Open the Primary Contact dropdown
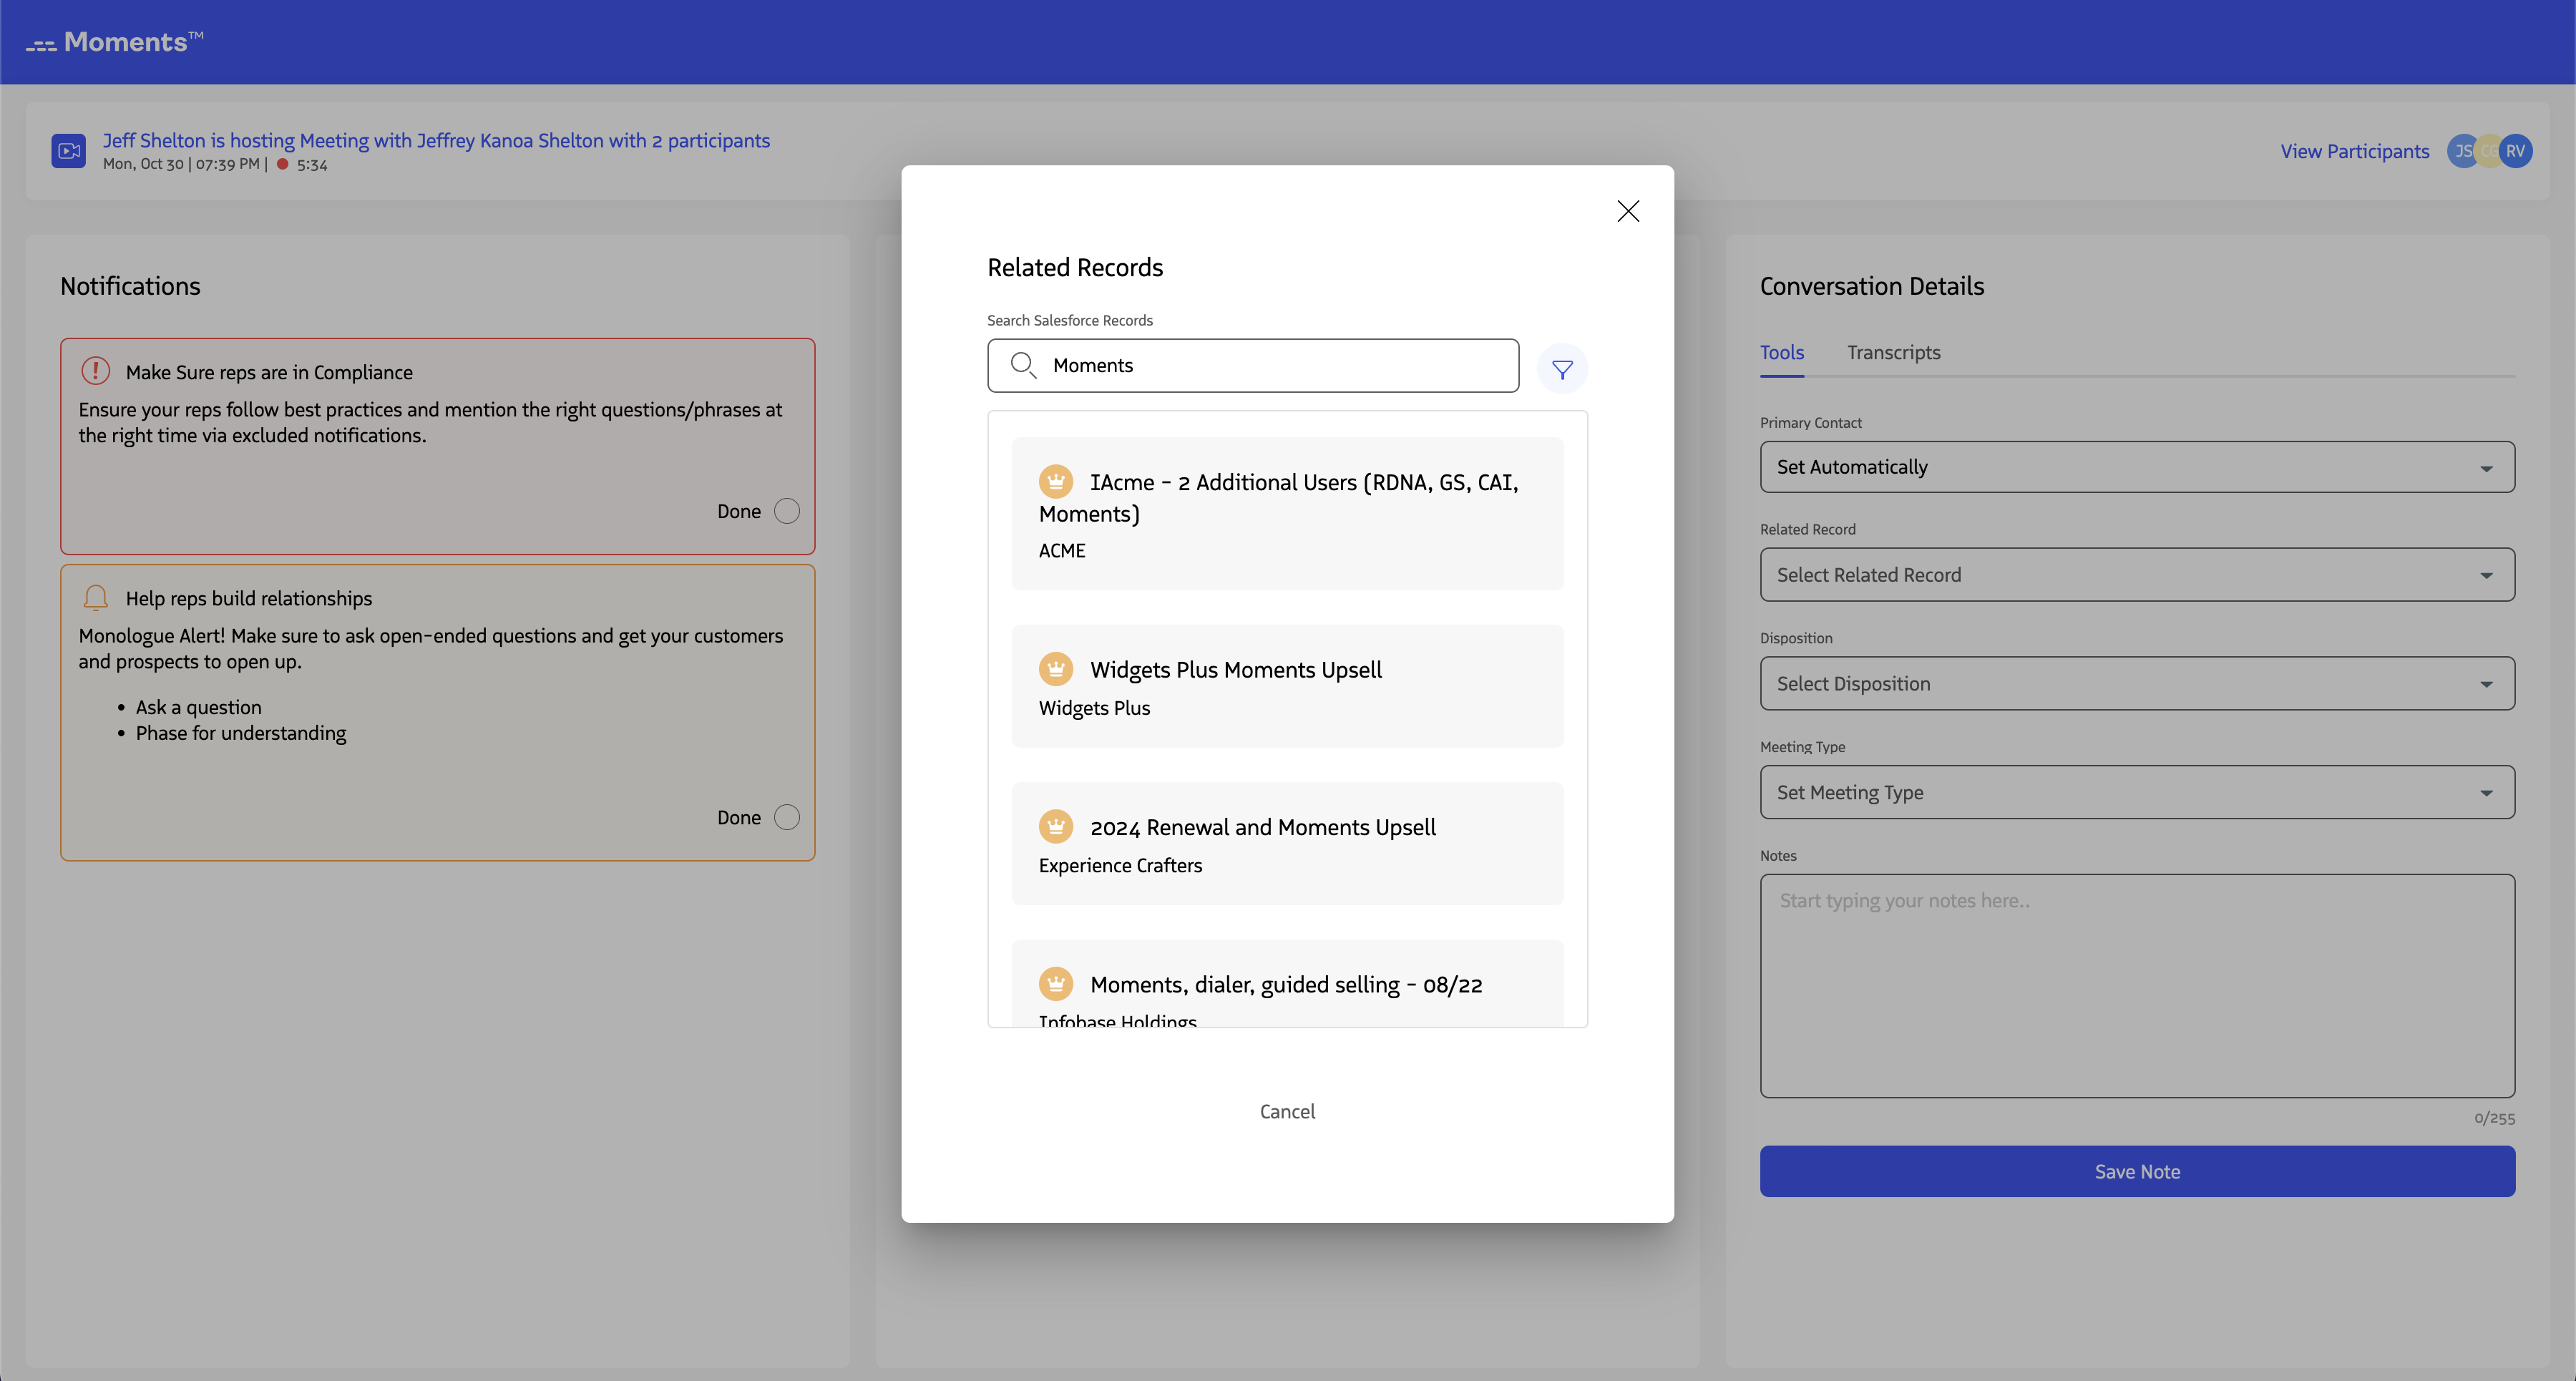 (x=2136, y=467)
